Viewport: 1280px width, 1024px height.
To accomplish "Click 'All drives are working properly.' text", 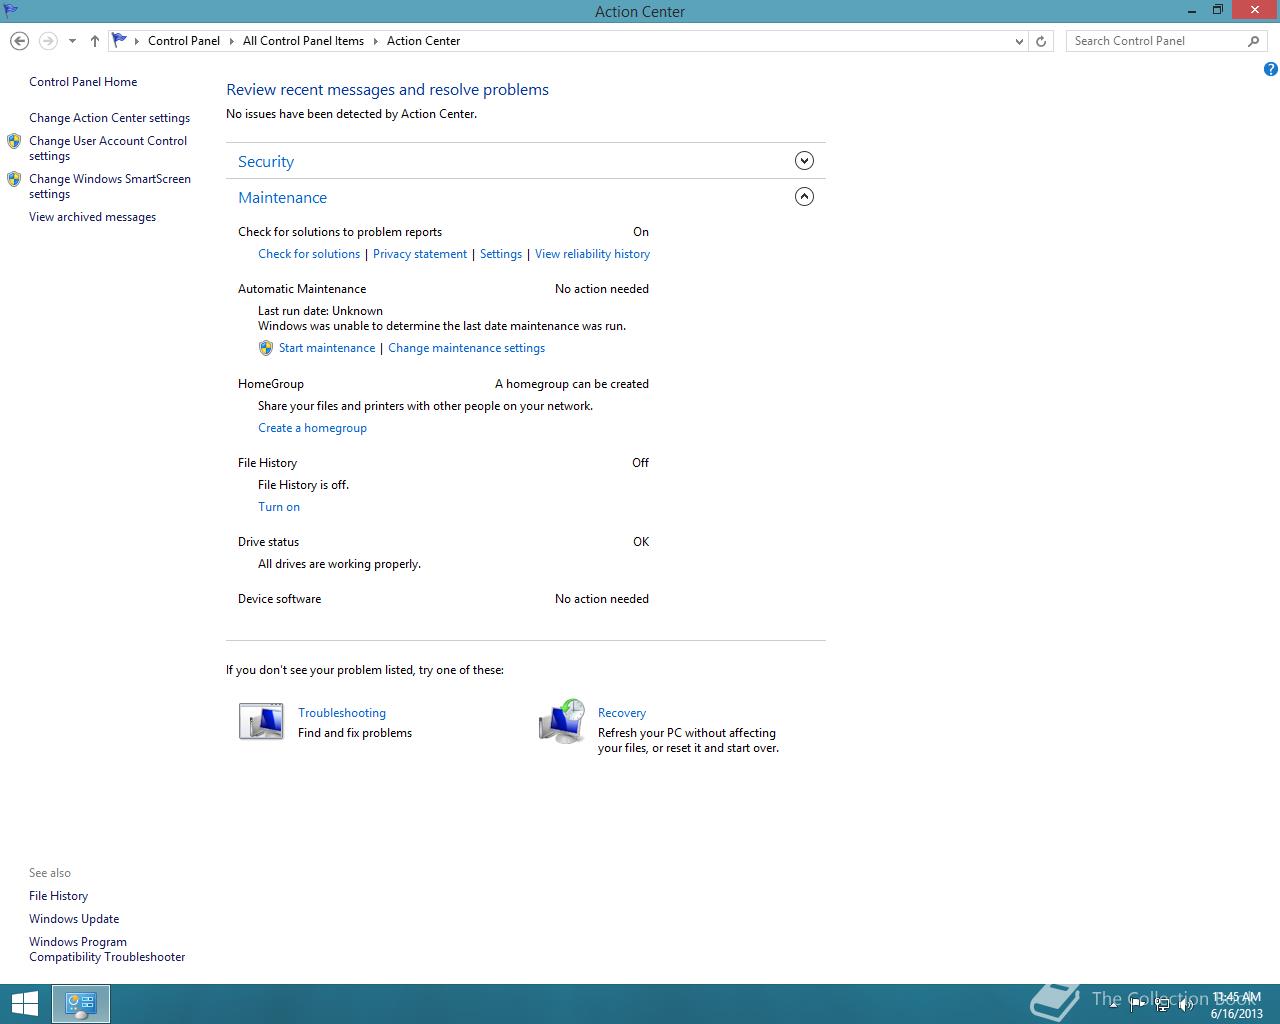I will click(x=339, y=564).
